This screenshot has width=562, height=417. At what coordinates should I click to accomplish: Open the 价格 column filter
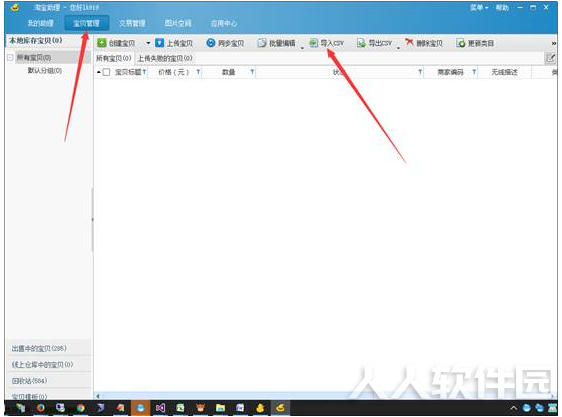(x=198, y=72)
